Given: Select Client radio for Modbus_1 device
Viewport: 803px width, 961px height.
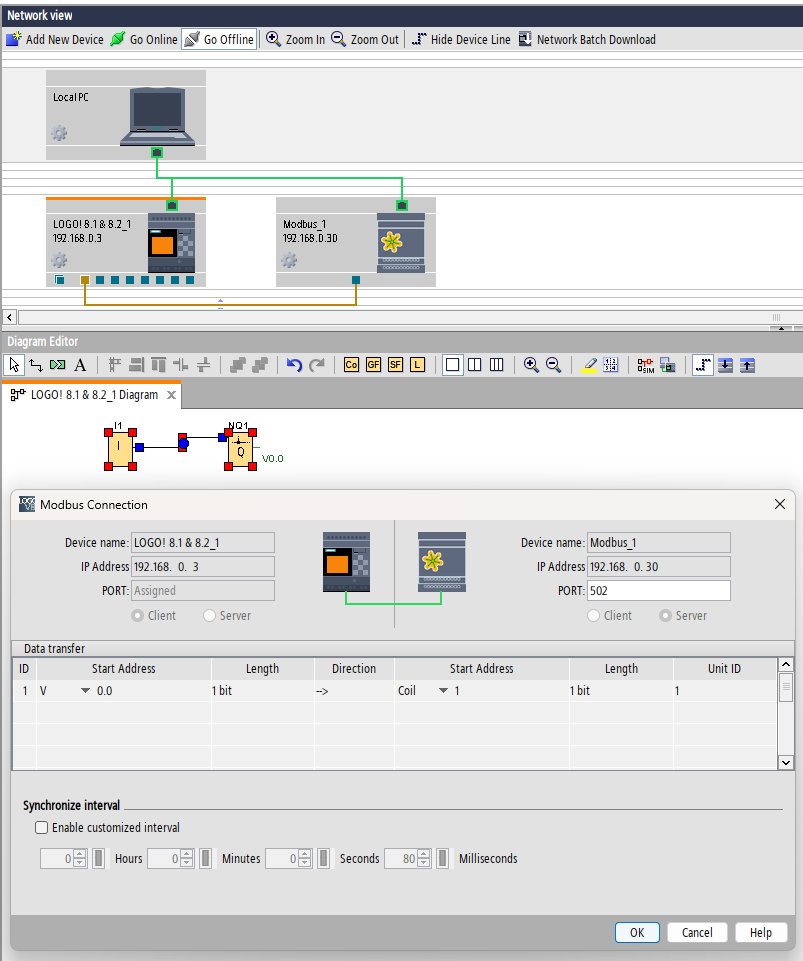Looking at the screenshot, I should click(594, 616).
